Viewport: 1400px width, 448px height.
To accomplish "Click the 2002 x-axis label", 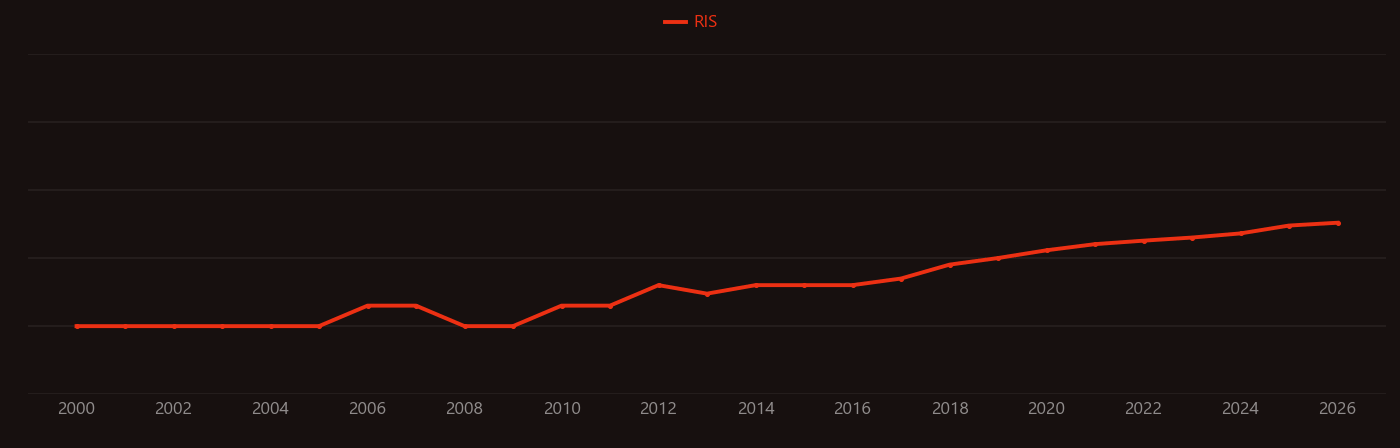I will pyautogui.click(x=174, y=409).
